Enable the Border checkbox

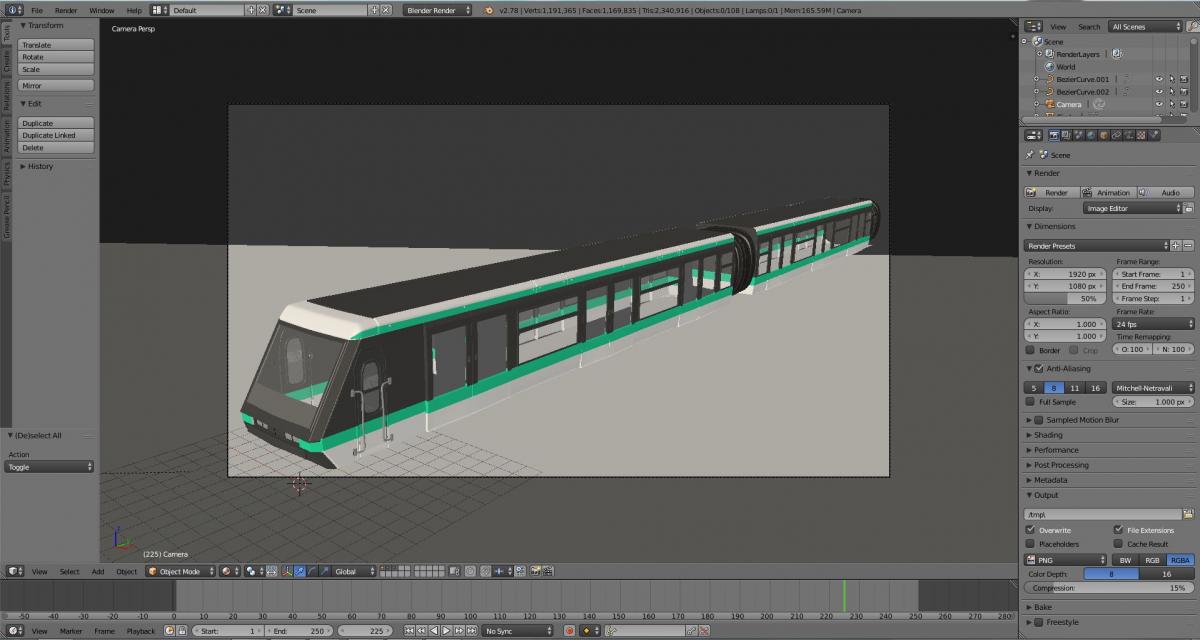[1030, 350]
